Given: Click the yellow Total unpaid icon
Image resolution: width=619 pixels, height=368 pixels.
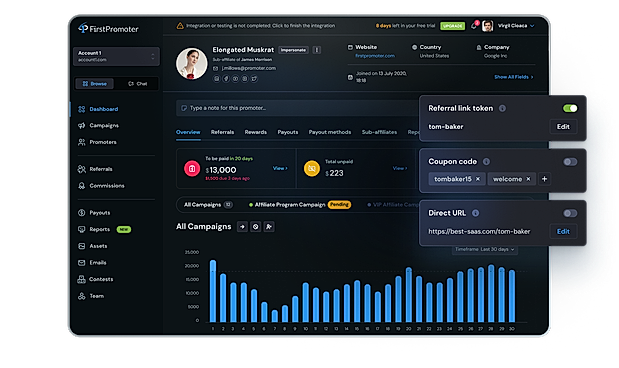Looking at the screenshot, I should [311, 169].
